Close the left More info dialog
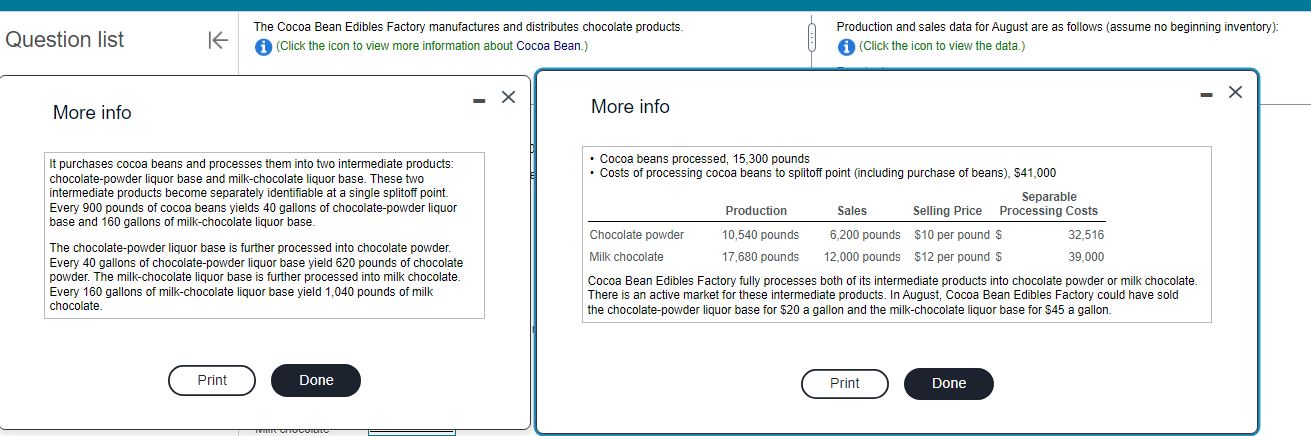This screenshot has width=1311, height=436. (x=507, y=97)
